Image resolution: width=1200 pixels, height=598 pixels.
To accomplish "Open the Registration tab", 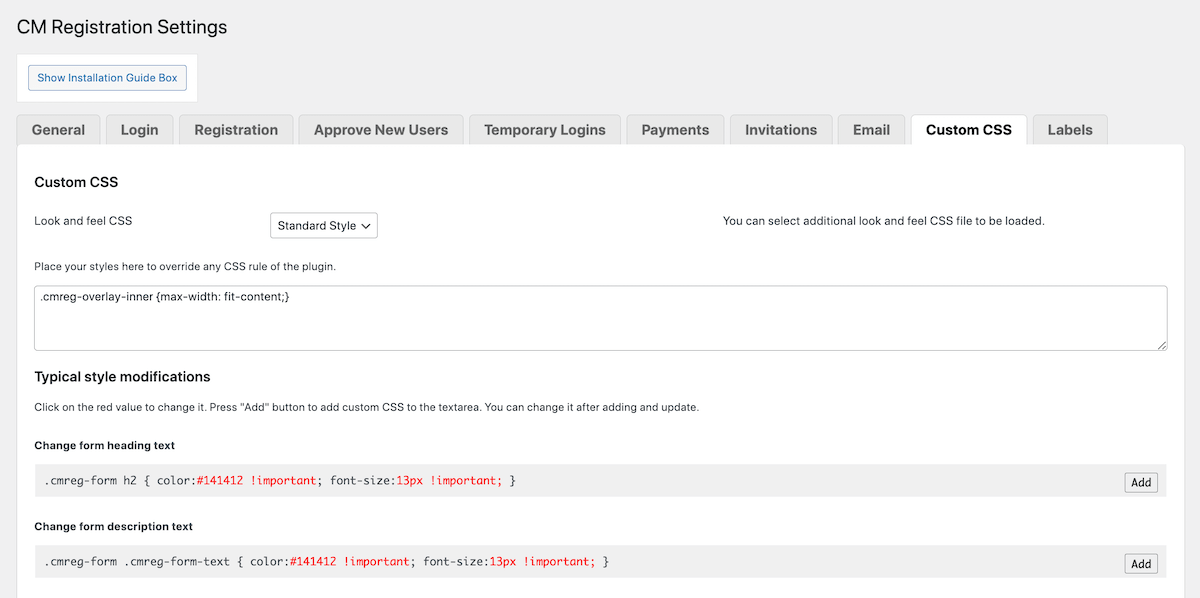I will point(236,130).
